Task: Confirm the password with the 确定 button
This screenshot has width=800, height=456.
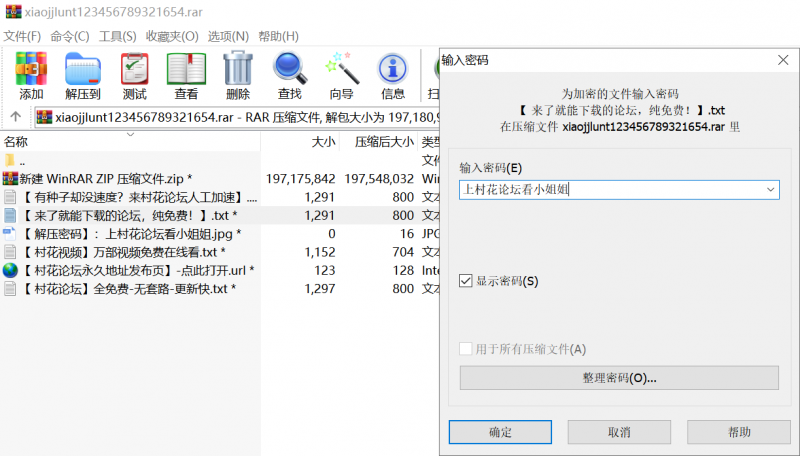Action: [500, 432]
